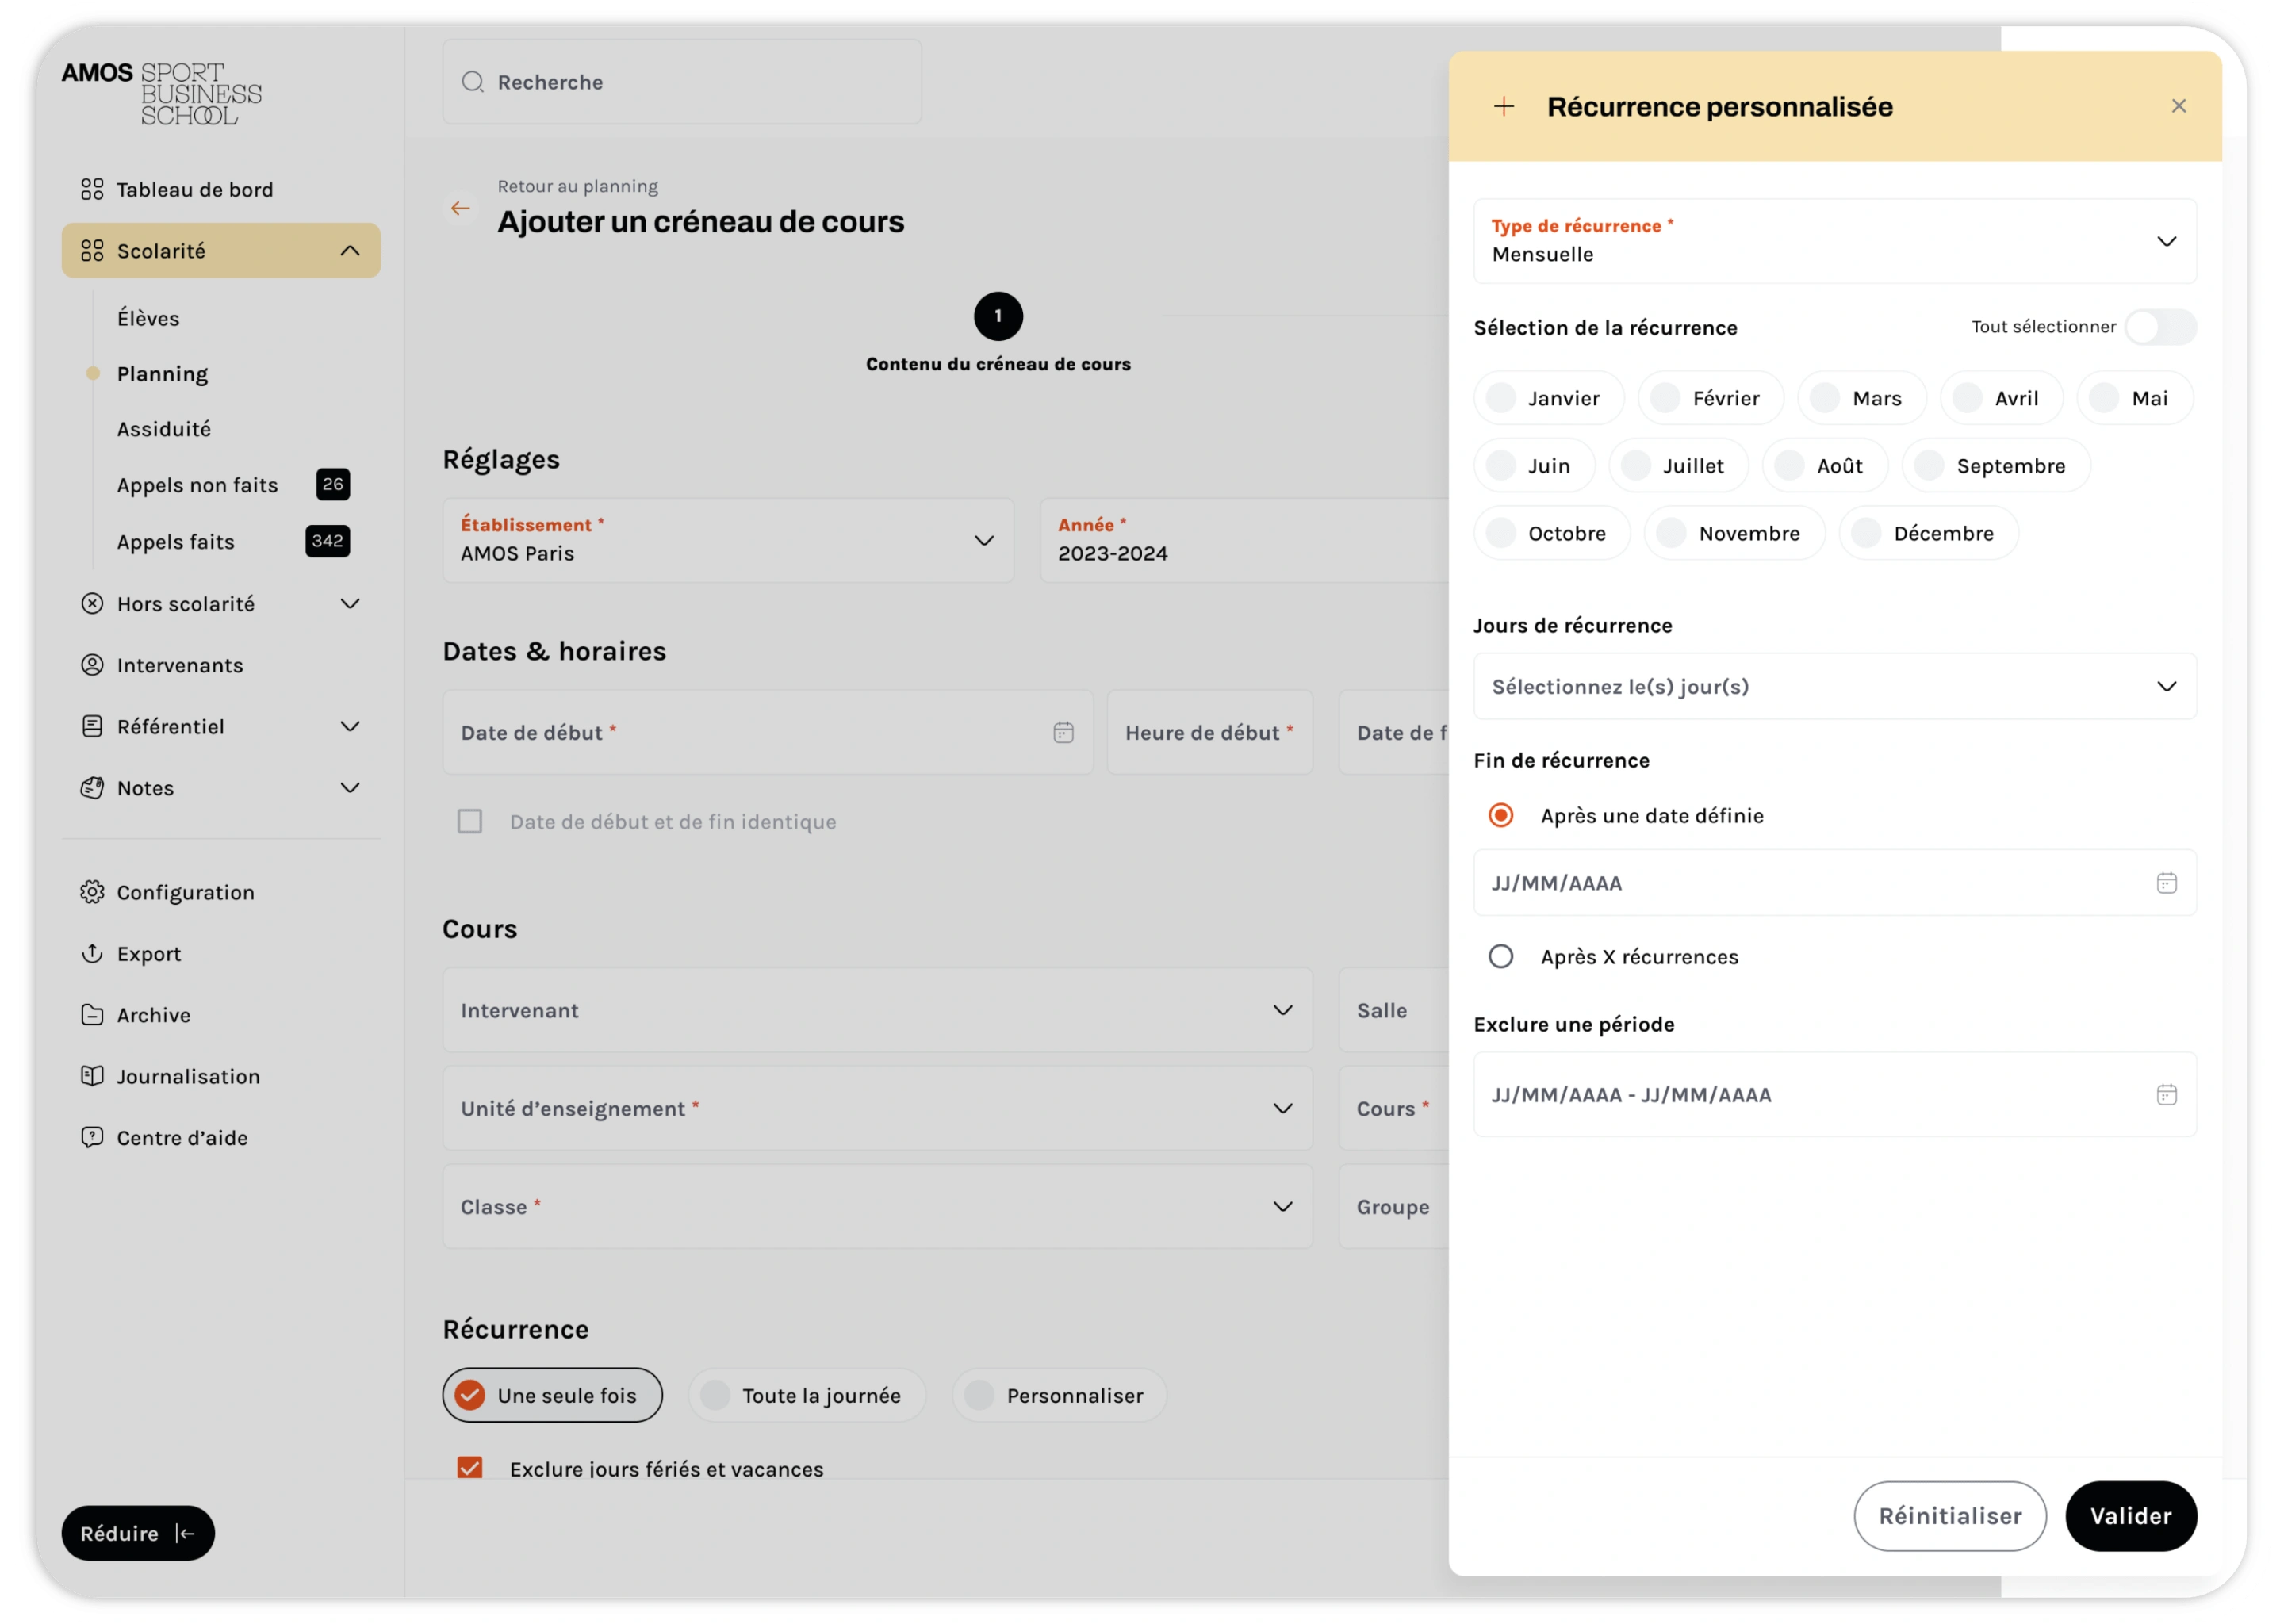This screenshot has height=1624, width=2284.
Task: Click the Réinitialiser button
Action: click(1949, 1516)
